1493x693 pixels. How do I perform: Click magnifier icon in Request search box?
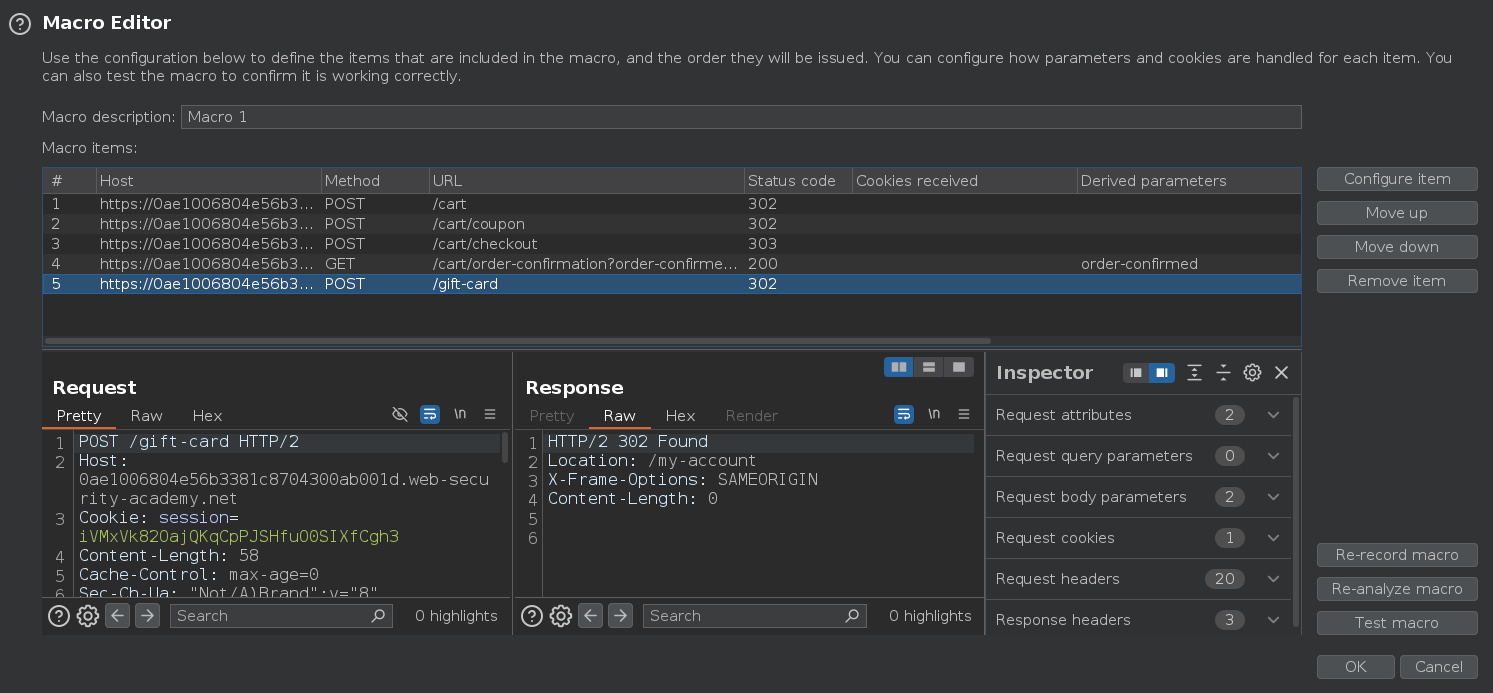click(x=378, y=616)
